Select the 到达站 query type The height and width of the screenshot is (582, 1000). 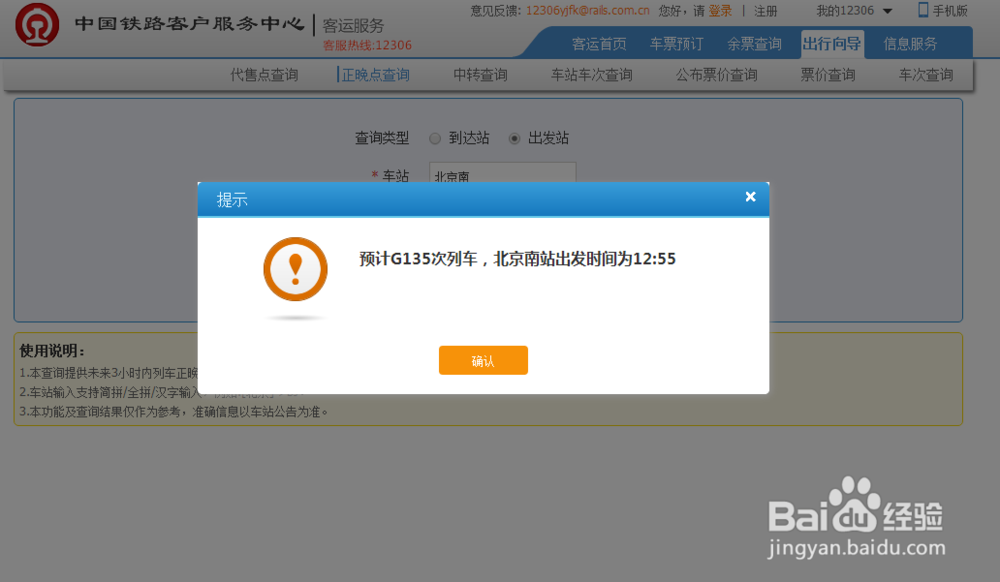coord(435,138)
